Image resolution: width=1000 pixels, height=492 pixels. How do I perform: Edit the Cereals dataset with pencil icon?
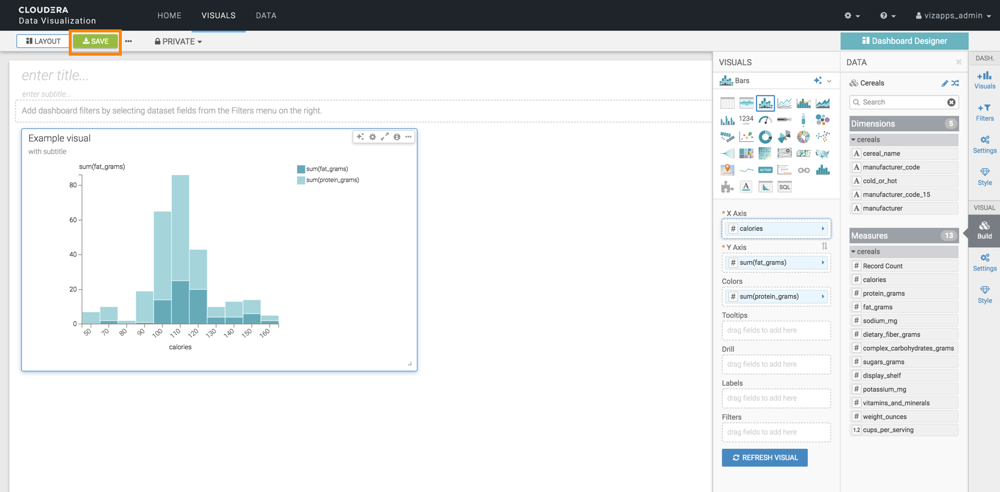(x=944, y=83)
